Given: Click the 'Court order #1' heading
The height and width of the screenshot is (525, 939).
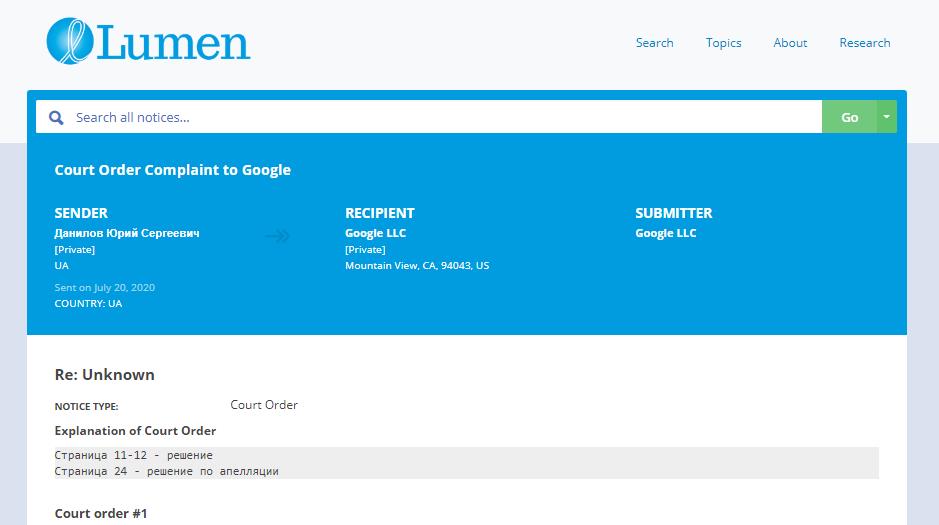Looking at the screenshot, I should (101, 513).
